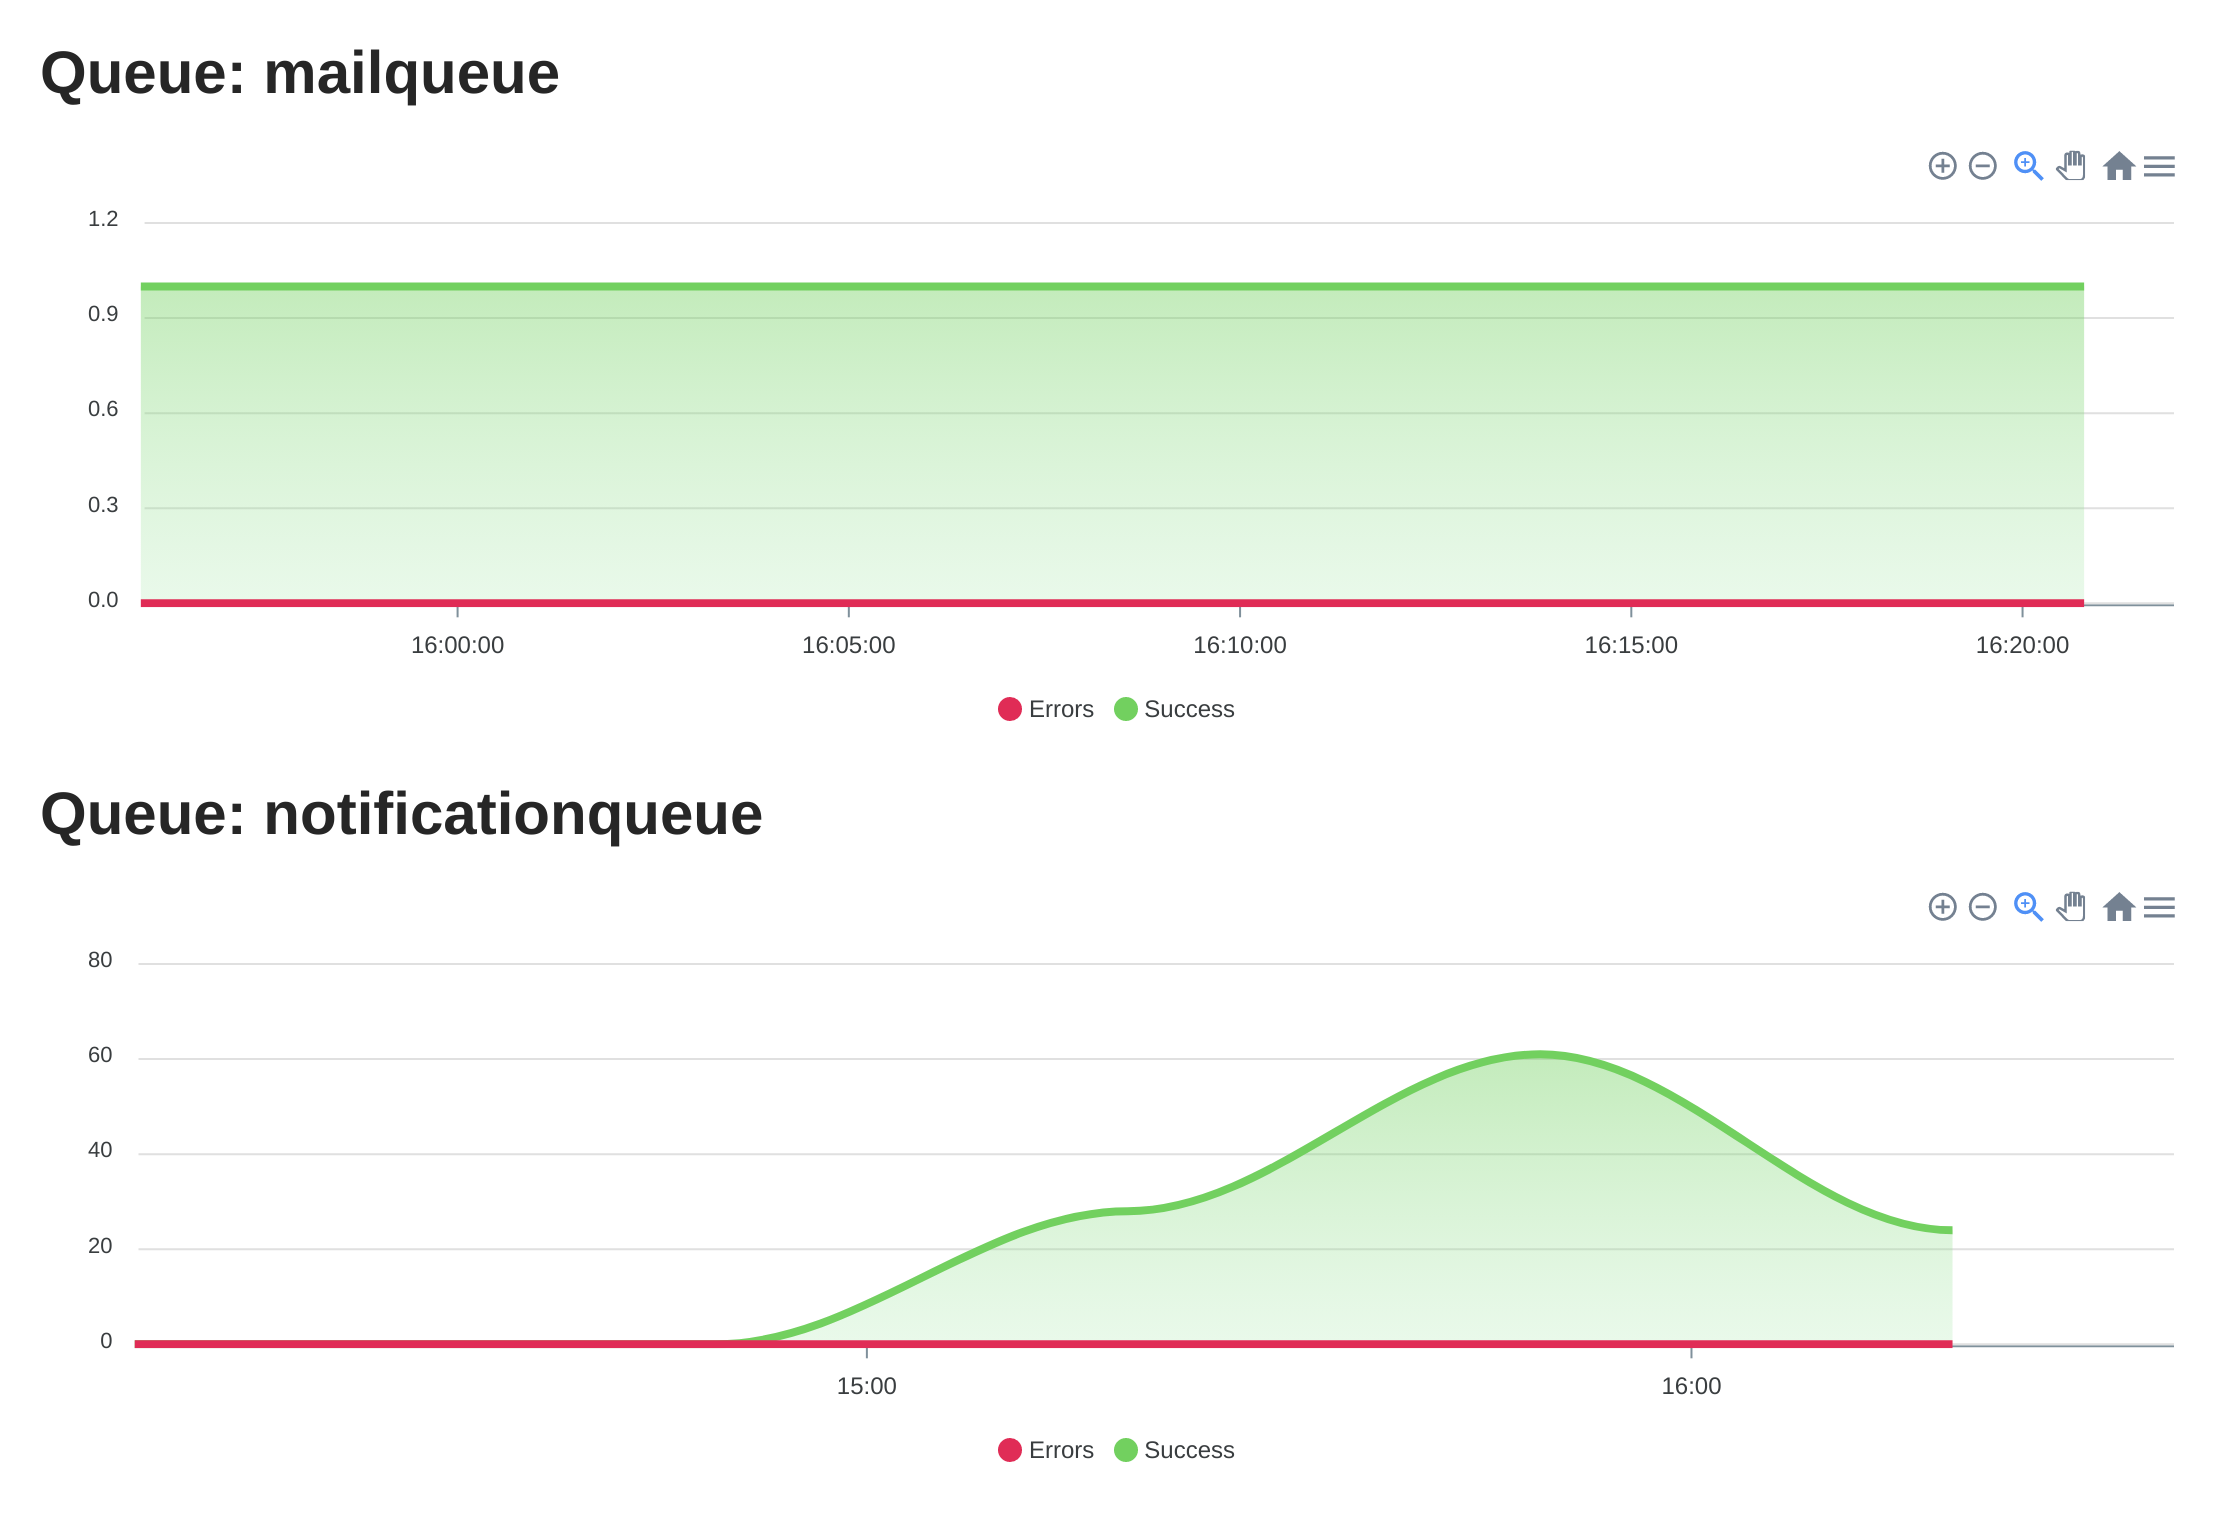Enable panning hand tool on notificationqueue chart
Image resolution: width=2232 pixels, height=1524 pixels.
coord(2072,907)
